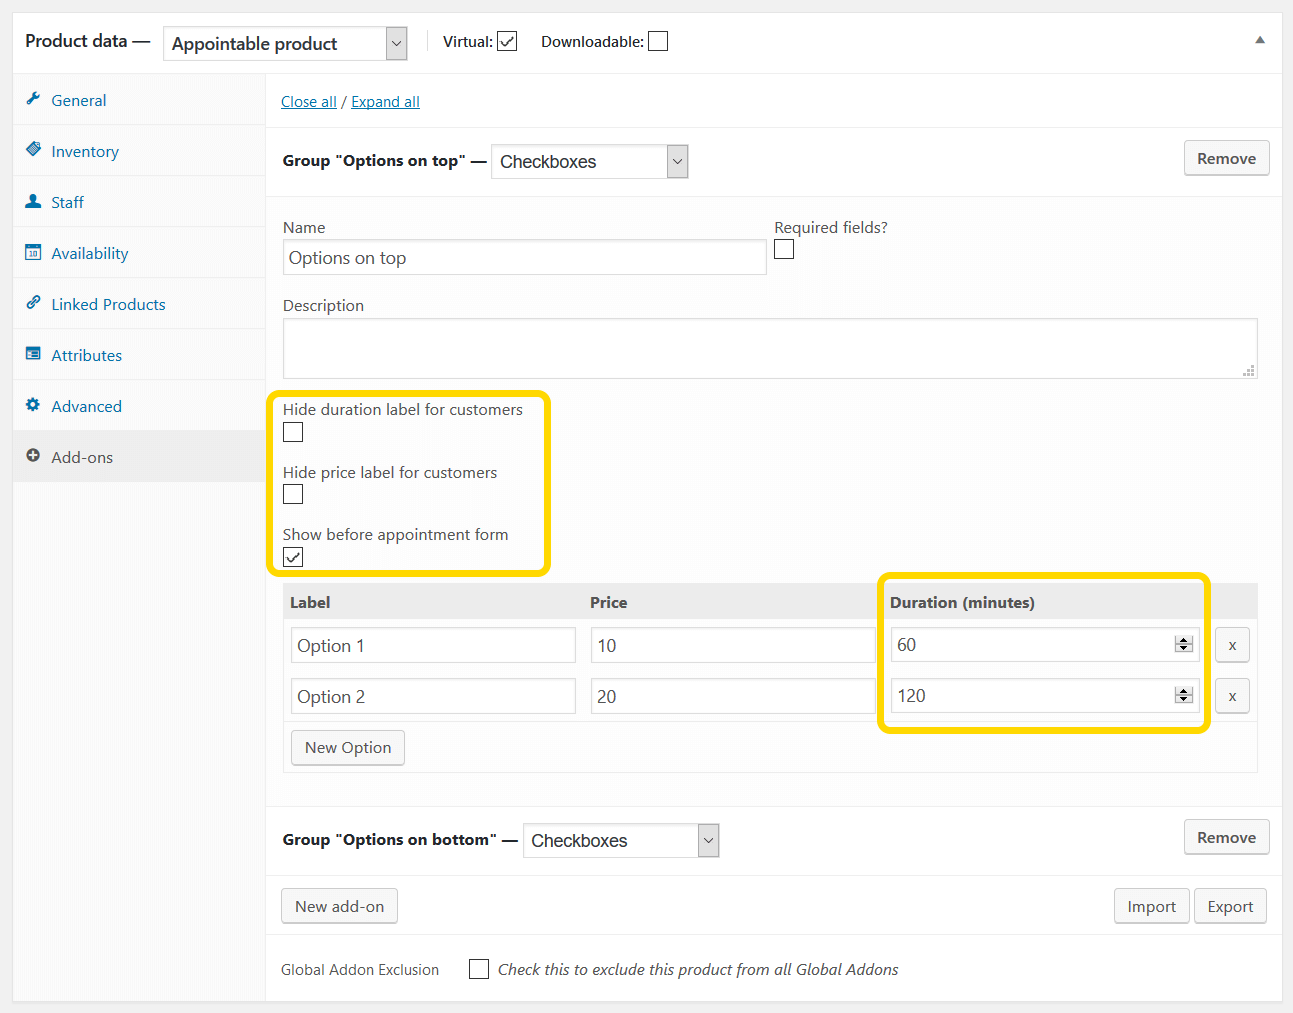The width and height of the screenshot is (1293, 1013).
Task: Click the Attributes list icon
Action: [x=34, y=355]
